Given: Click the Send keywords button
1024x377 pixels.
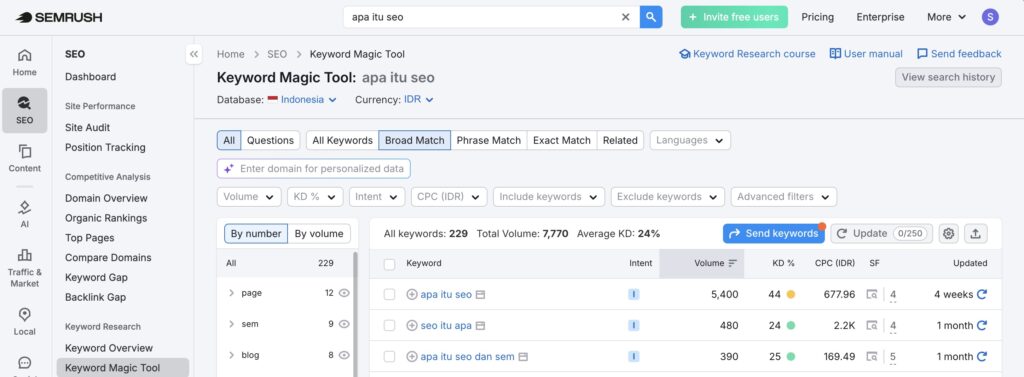Looking at the screenshot, I should pos(773,233).
